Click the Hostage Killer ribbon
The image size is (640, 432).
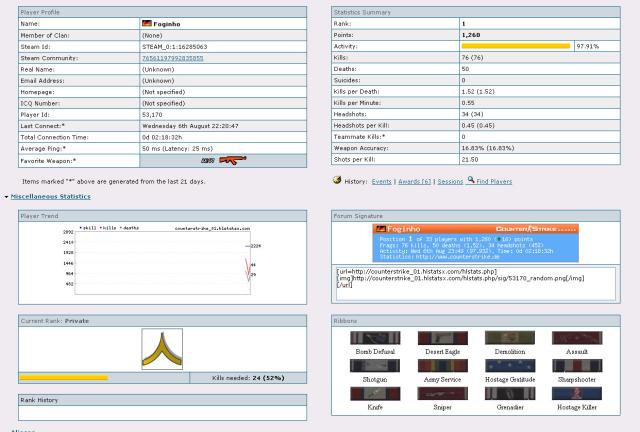pyautogui.click(x=577, y=395)
